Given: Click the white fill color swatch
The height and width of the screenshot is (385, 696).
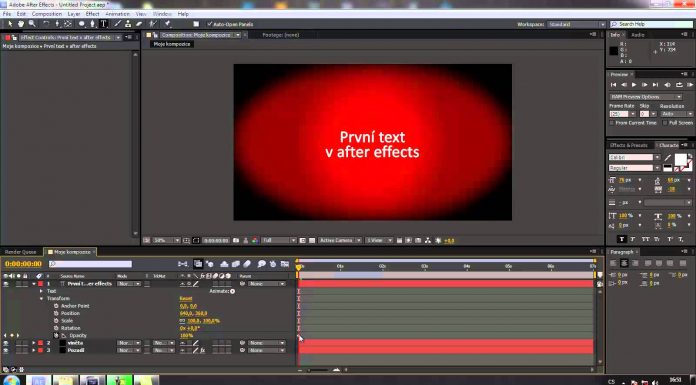Looking at the screenshot, I should coord(680,159).
